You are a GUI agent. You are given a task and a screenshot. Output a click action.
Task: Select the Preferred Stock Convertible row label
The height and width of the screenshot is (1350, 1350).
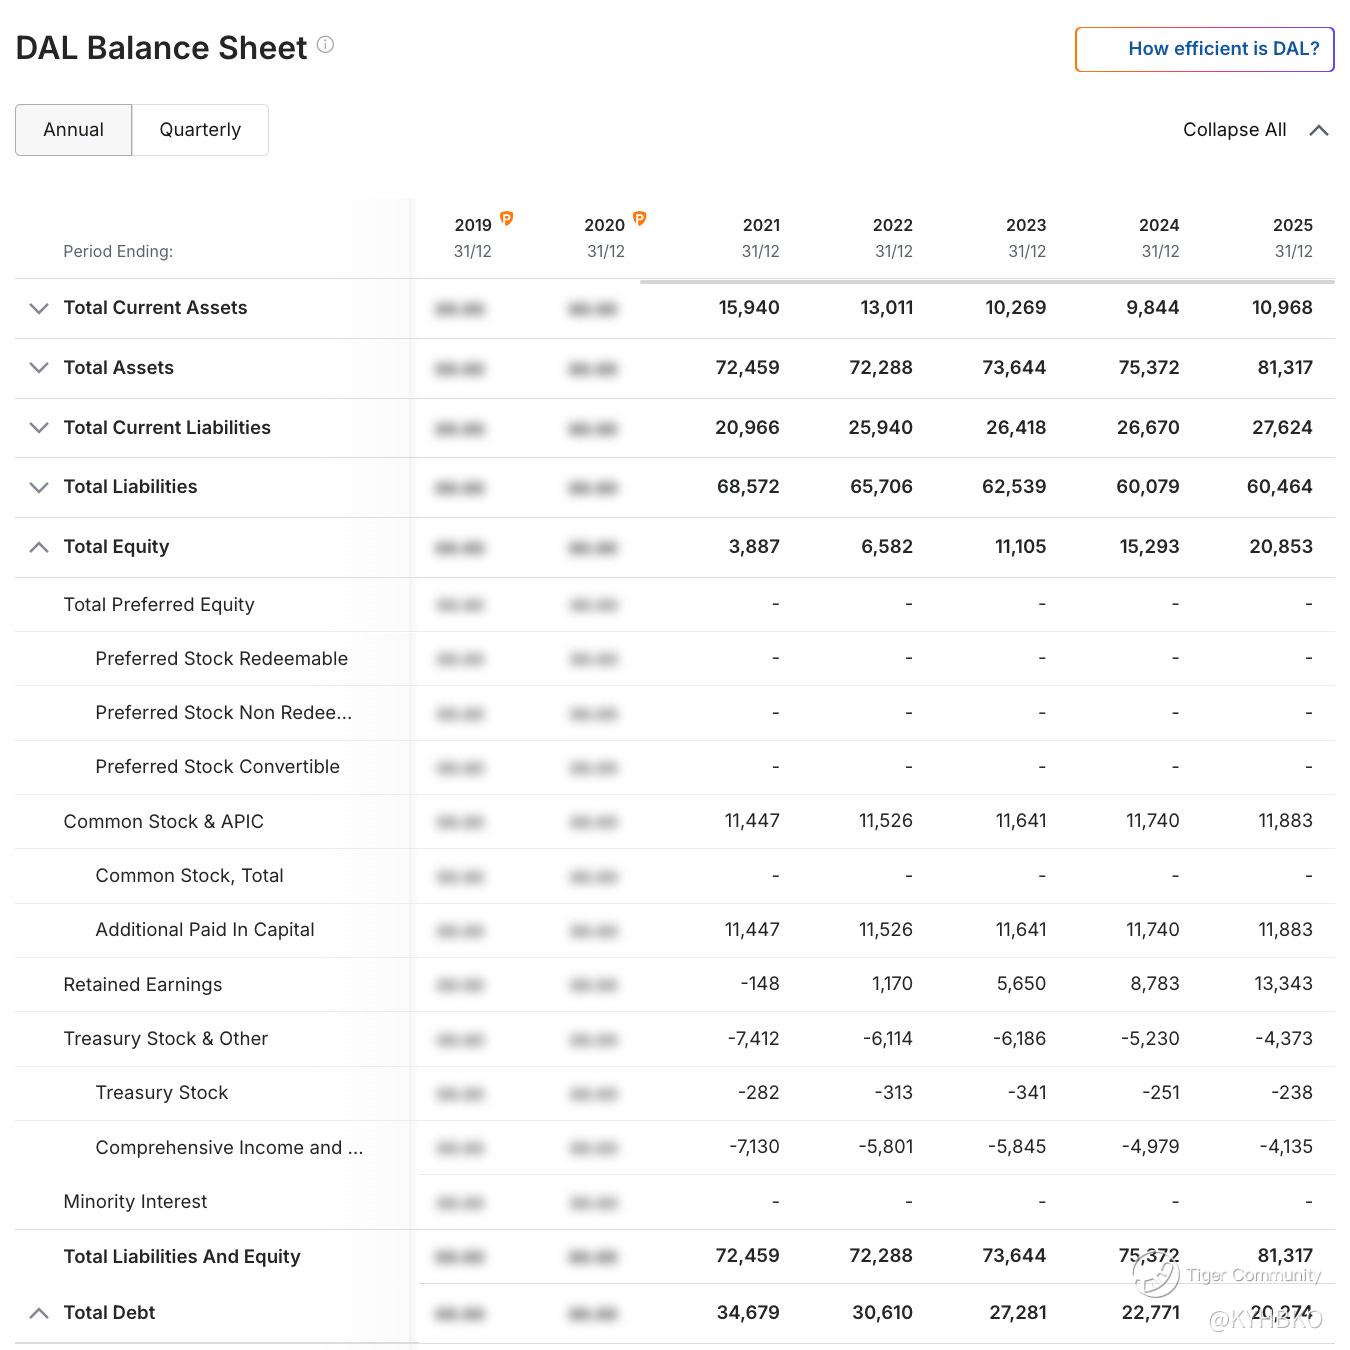218,767
